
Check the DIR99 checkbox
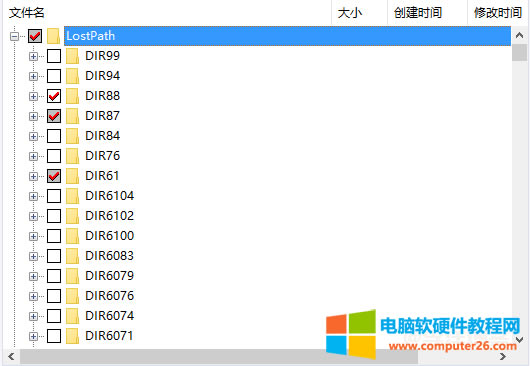click(54, 56)
